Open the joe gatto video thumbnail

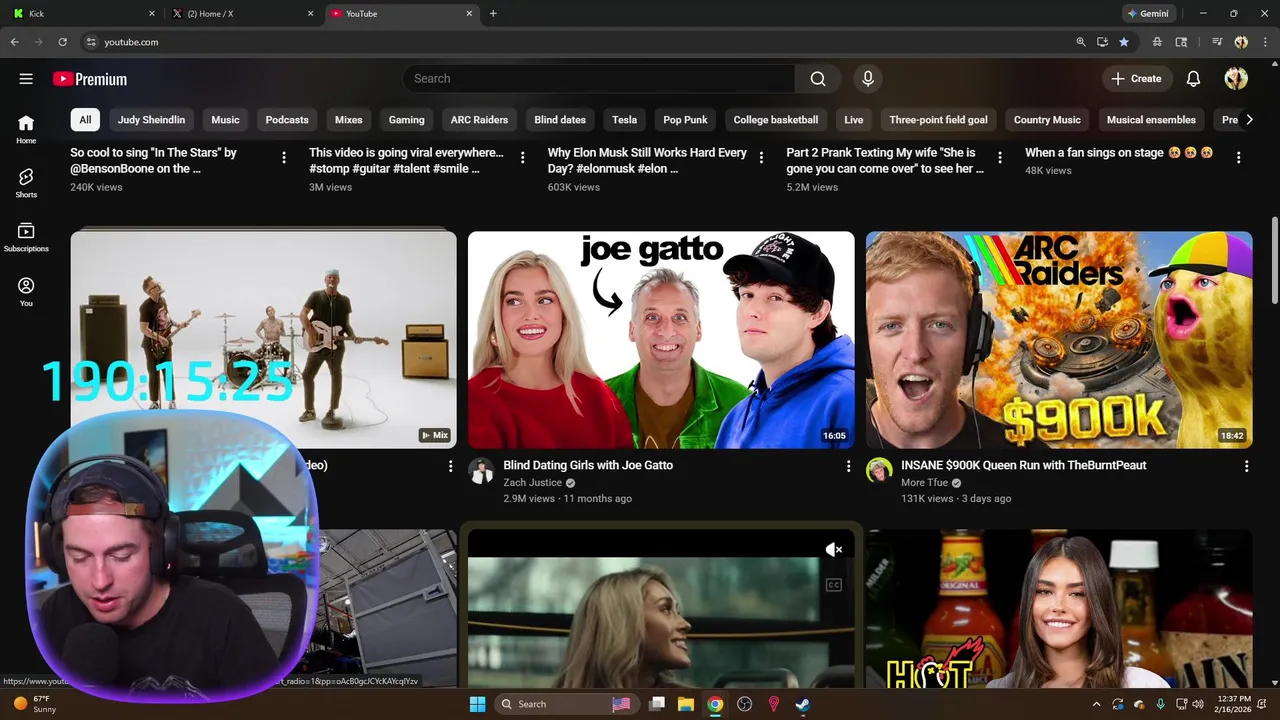(x=661, y=340)
